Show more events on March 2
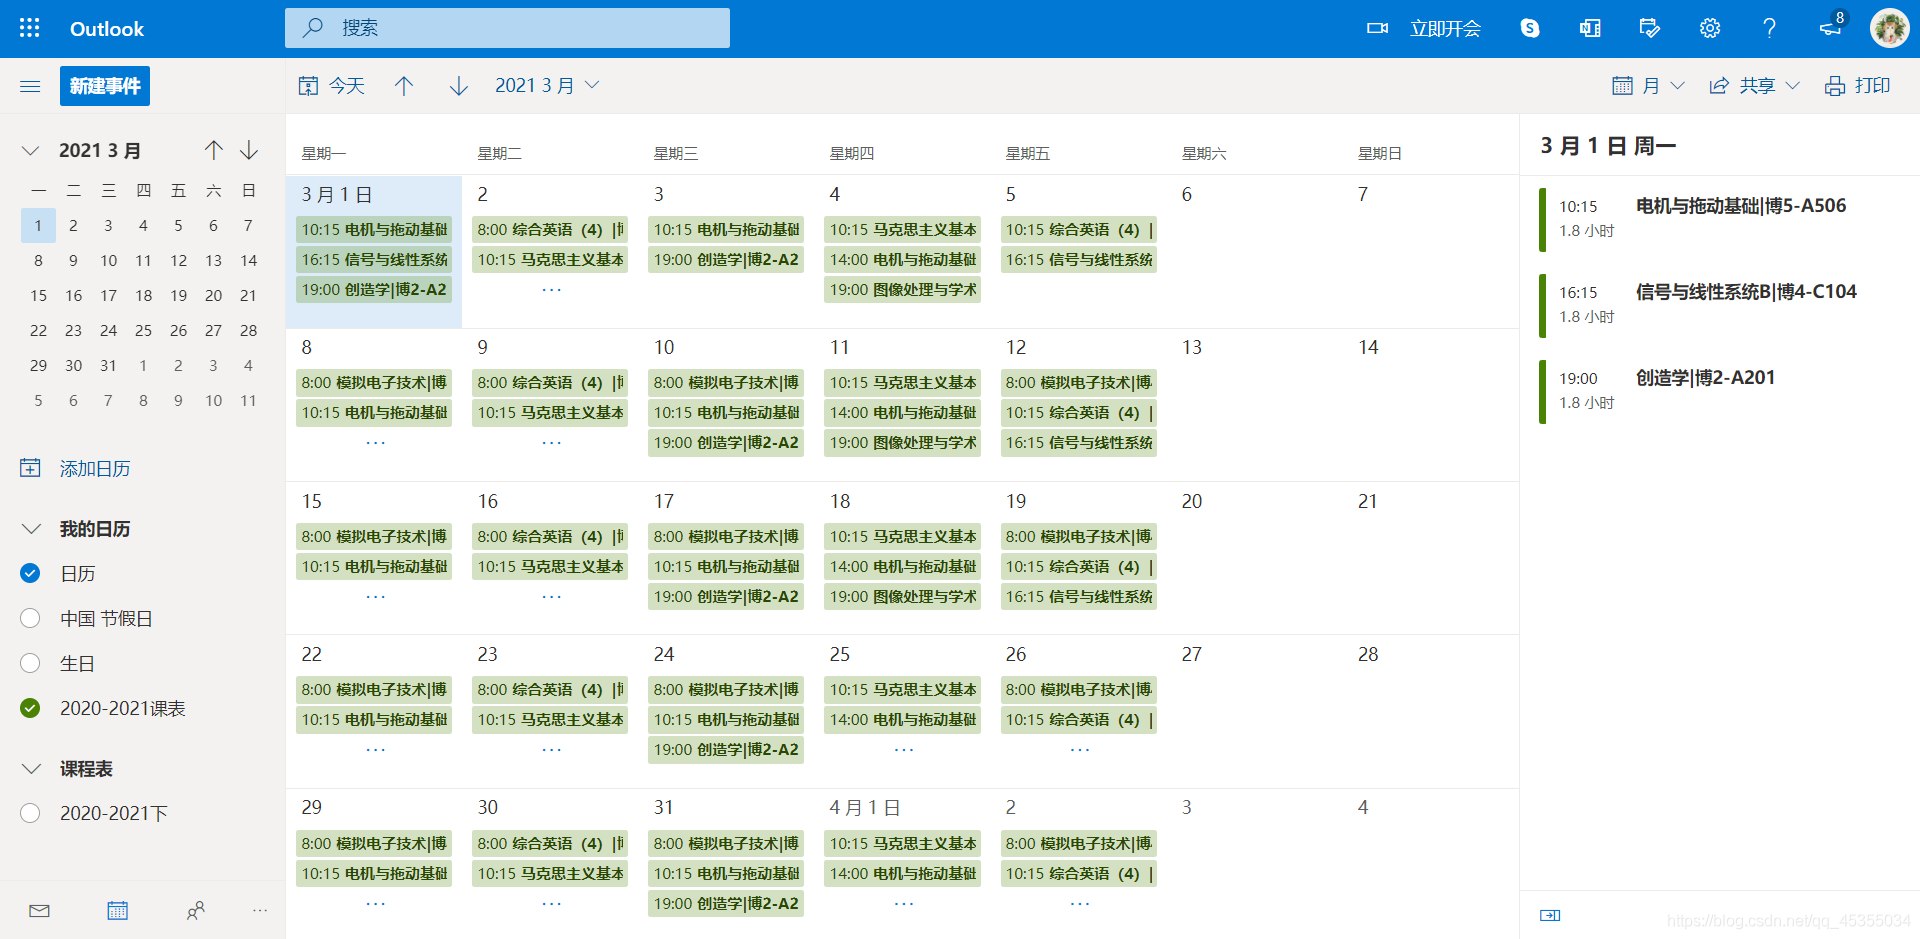 click(x=551, y=290)
